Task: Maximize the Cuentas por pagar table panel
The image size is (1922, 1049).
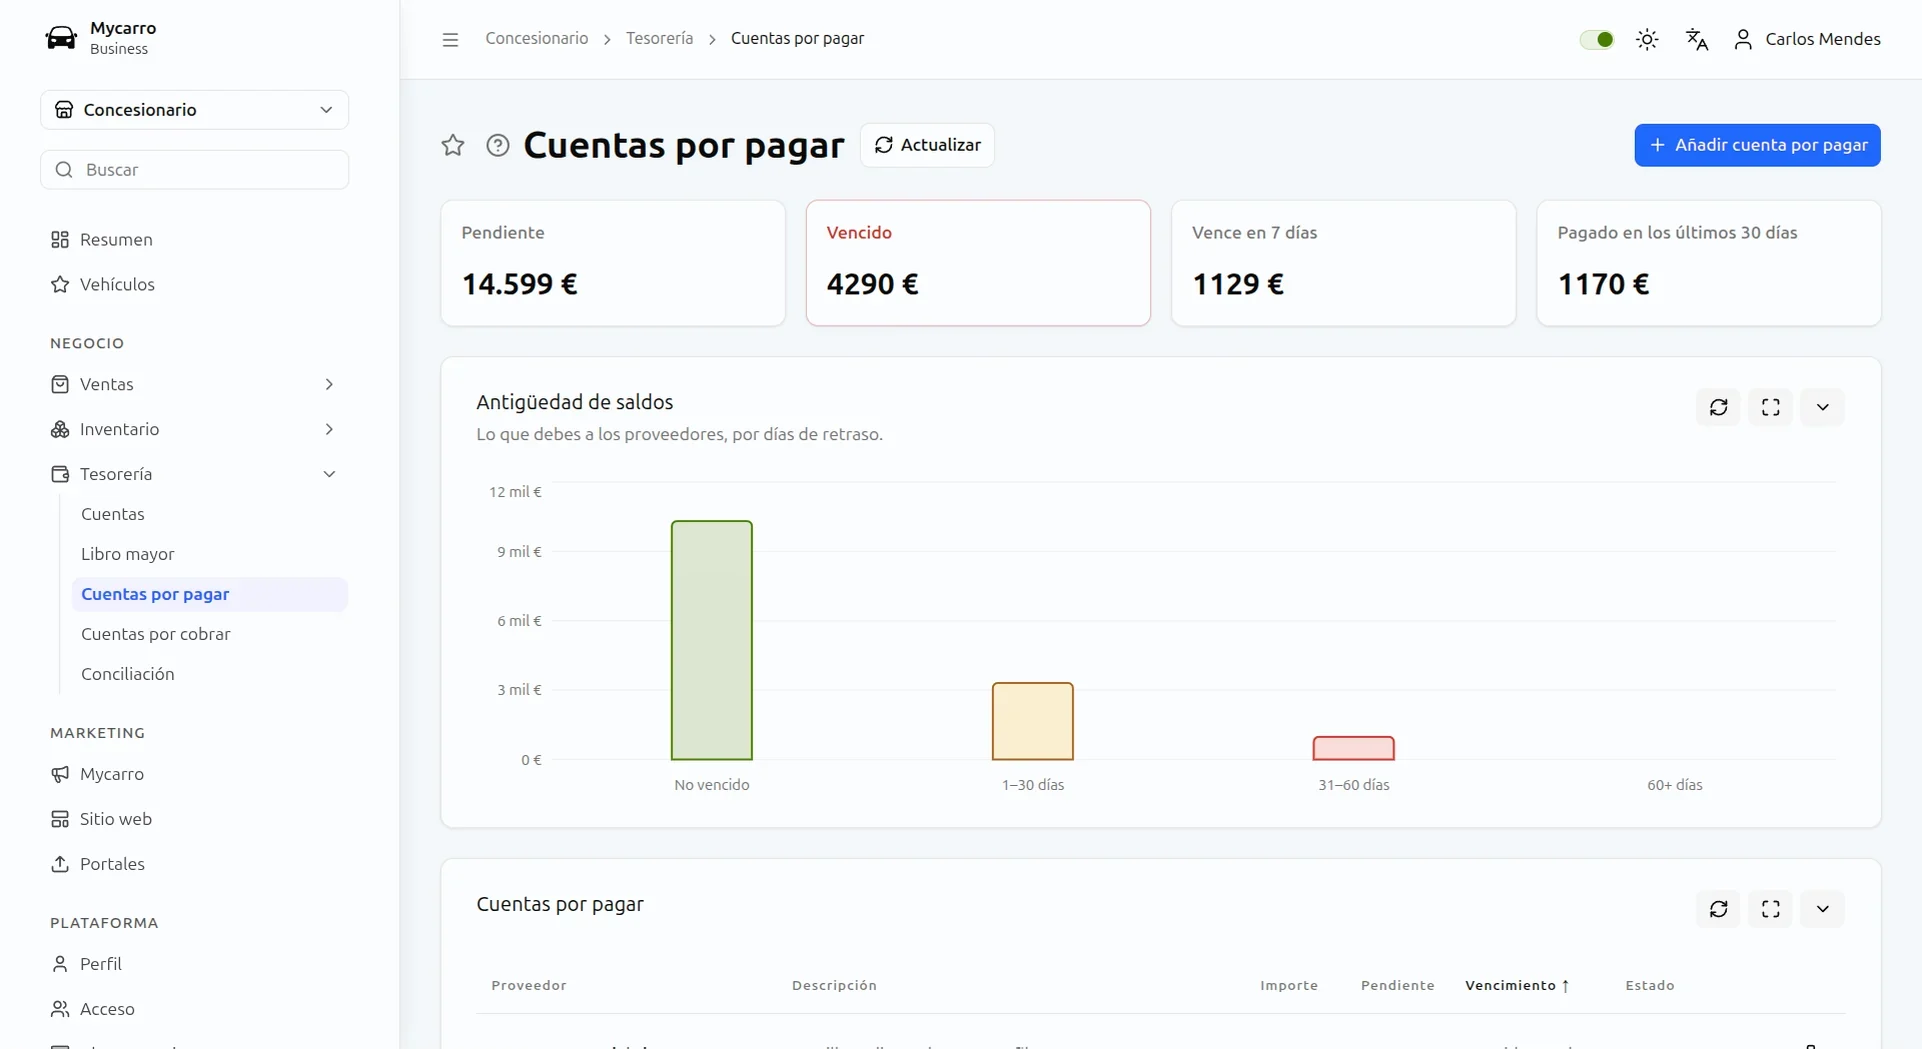Action: (1771, 909)
